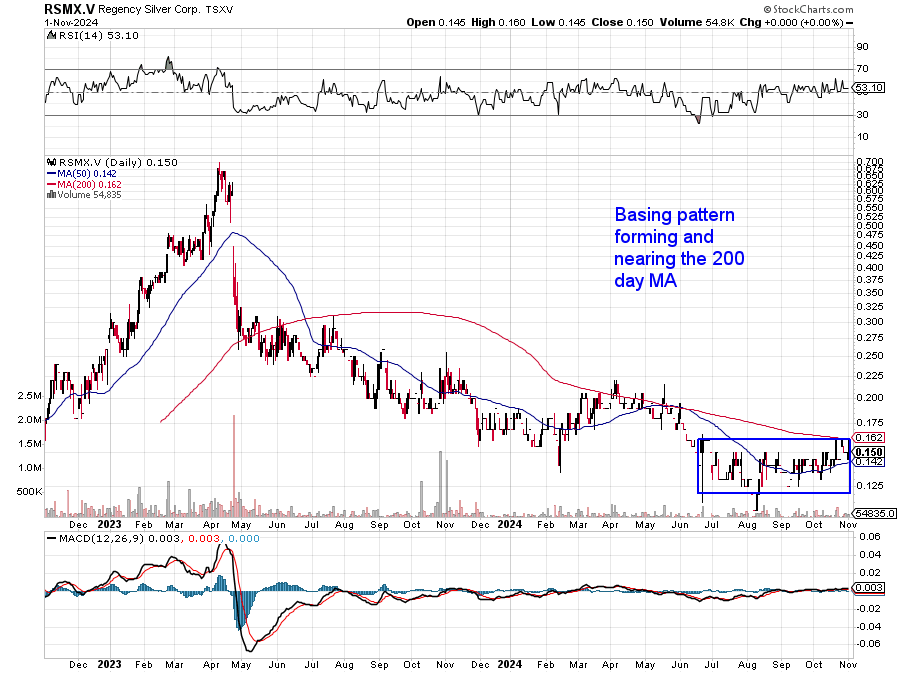Click the Volume 54,835 legend text

pyautogui.click(x=89, y=194)
